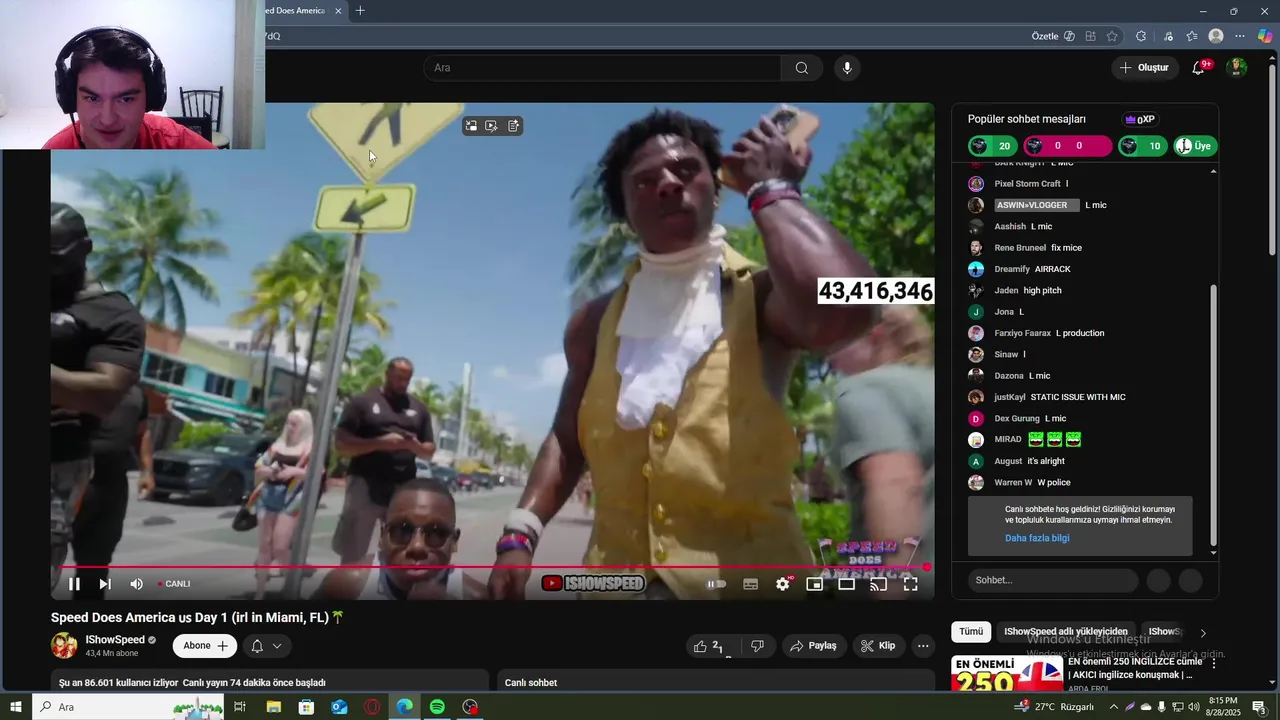Toggle the autoplay switch in player
The image size is (1280, 720).
pyautogui.click(x=716, y=584)
